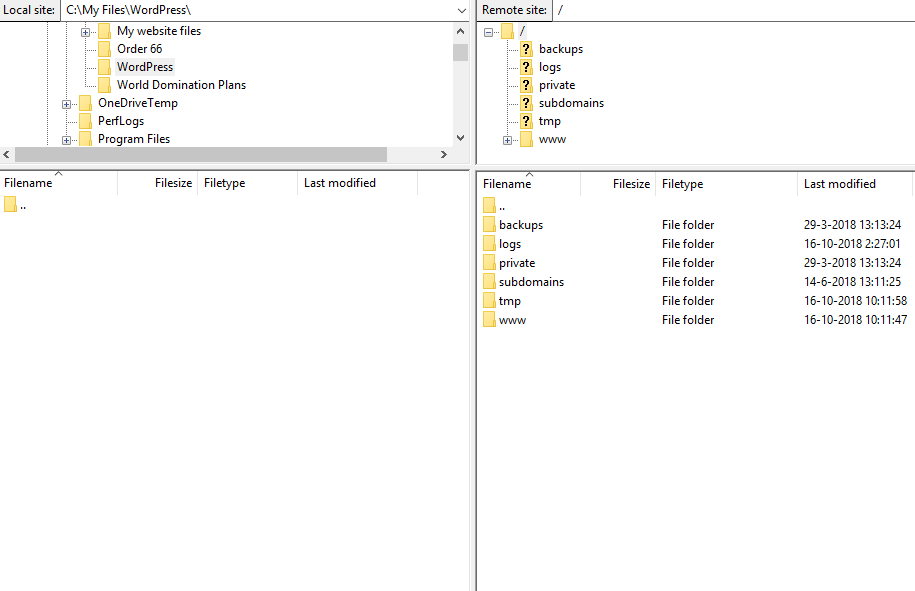Click the Program Files folder icon
915x591 pixels.
(86, 139)
